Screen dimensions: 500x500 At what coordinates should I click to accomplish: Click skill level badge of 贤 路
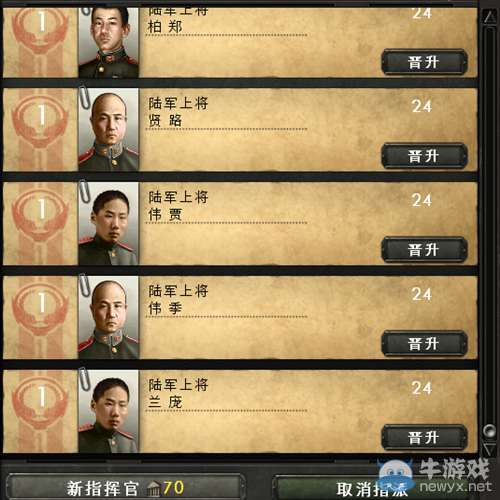[x=41, y=120]
